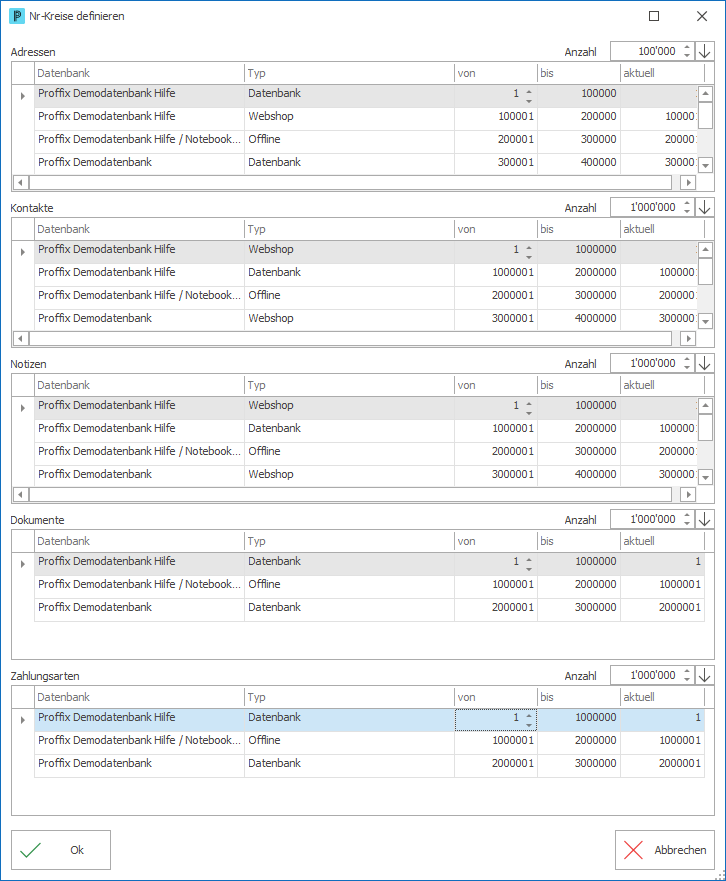This screenshot has width=726, height=881.
Task: Click the down-arrow button beside Notizen Anzahl
Action: [x=705, y=364]
